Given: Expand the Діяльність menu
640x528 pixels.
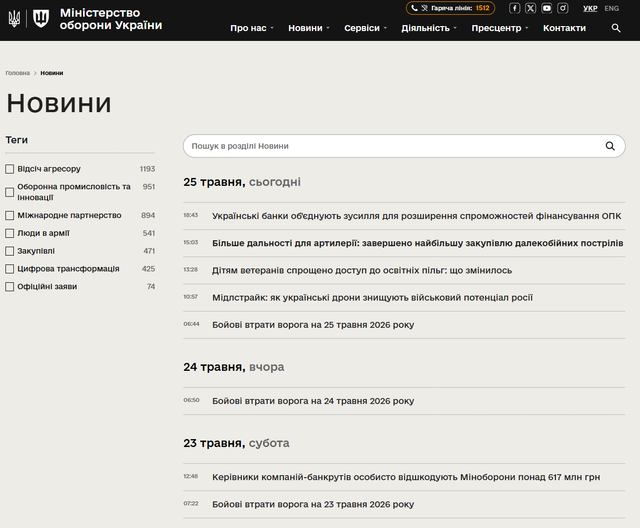Looking at the screenshot, I should pos(429,28).
